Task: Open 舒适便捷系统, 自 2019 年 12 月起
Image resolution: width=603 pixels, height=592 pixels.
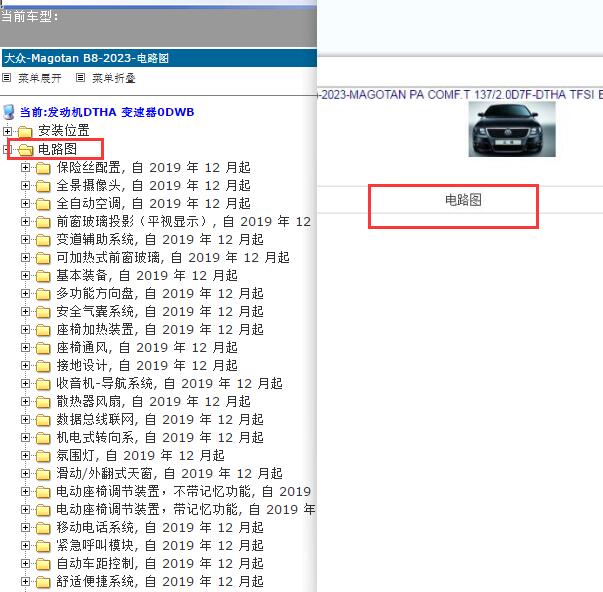Action: pyautogui.click(x=160, y=581)
